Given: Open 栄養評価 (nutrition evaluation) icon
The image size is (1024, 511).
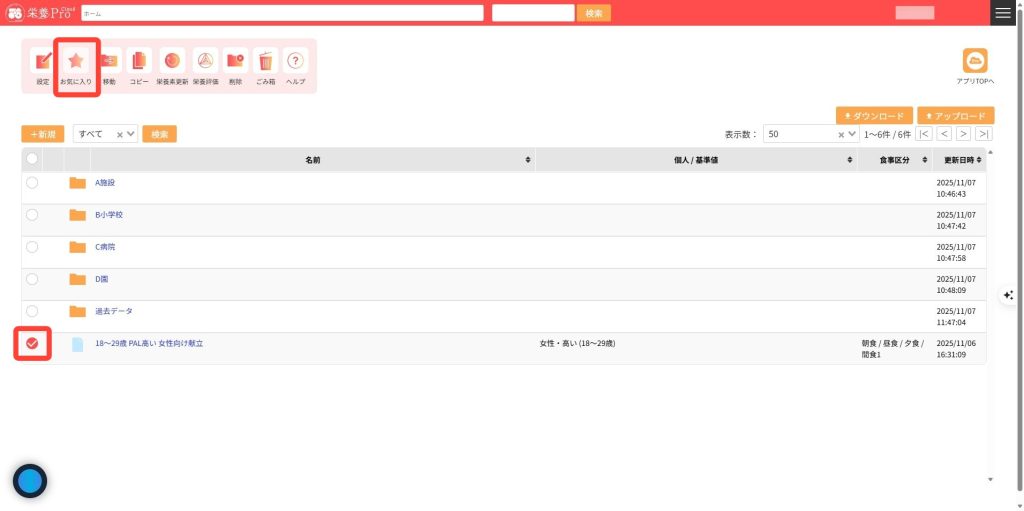Looking at the screenshot, I should (x=205, y=62).
